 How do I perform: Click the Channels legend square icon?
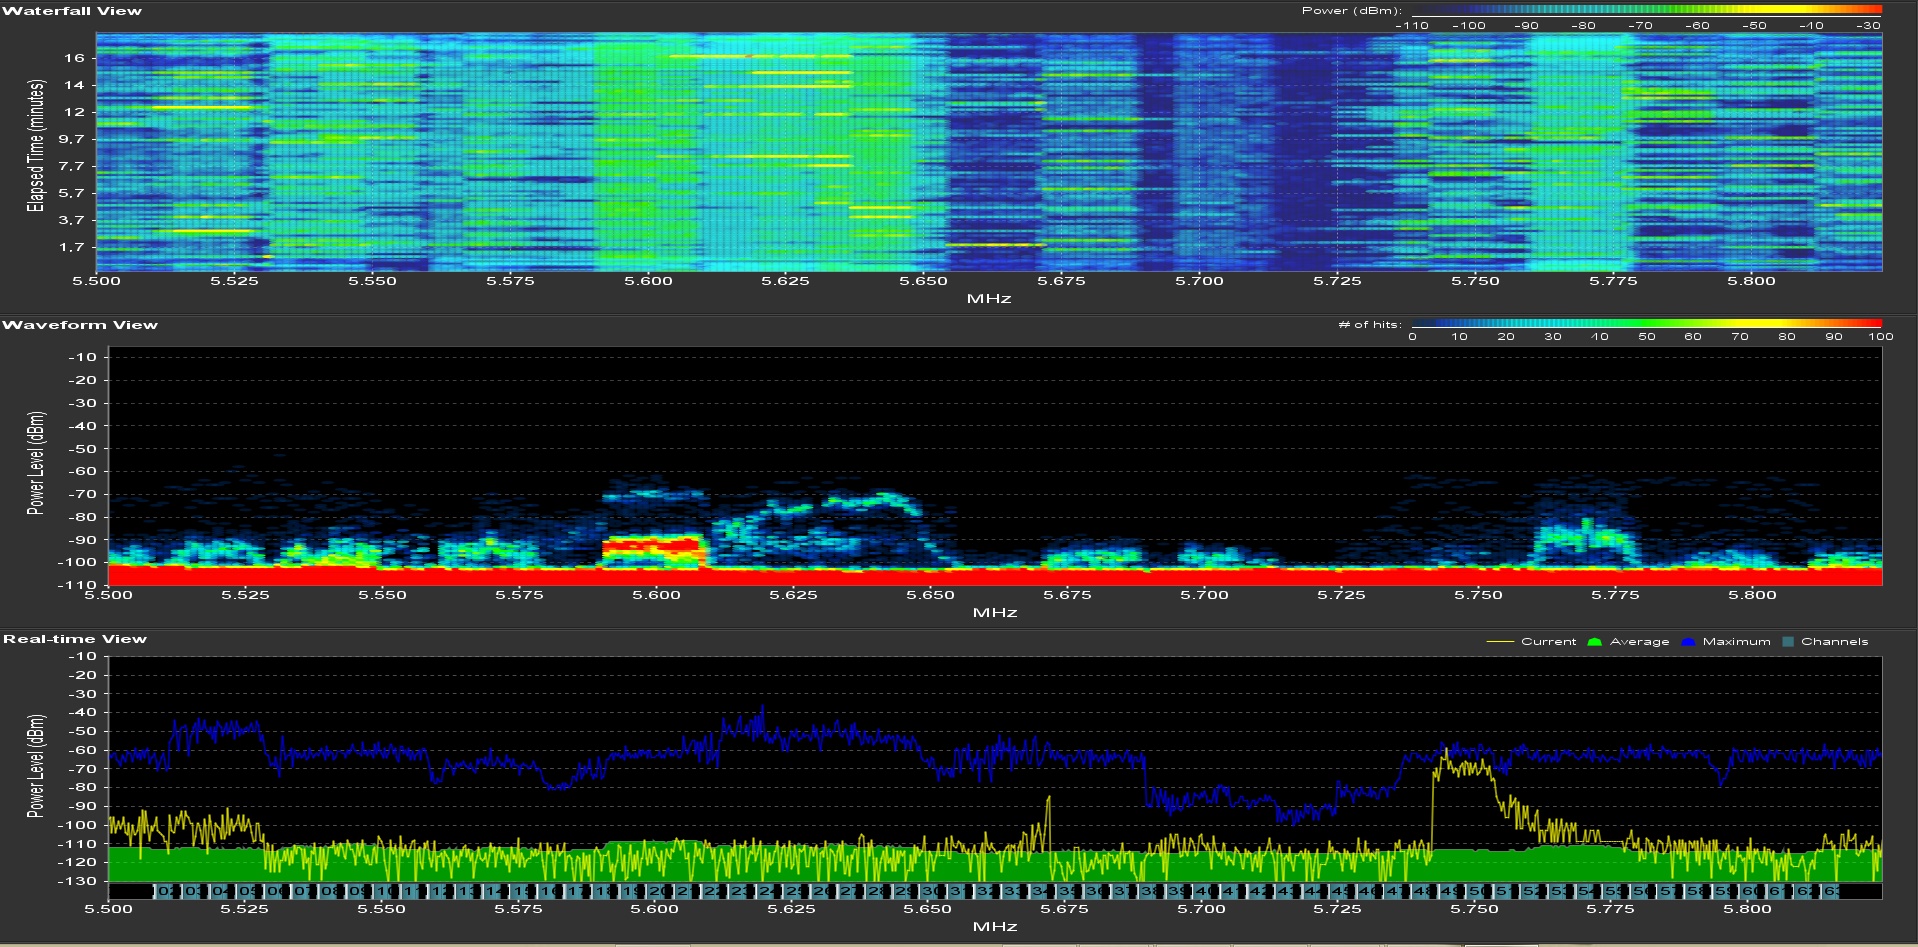pos(1788,642)
